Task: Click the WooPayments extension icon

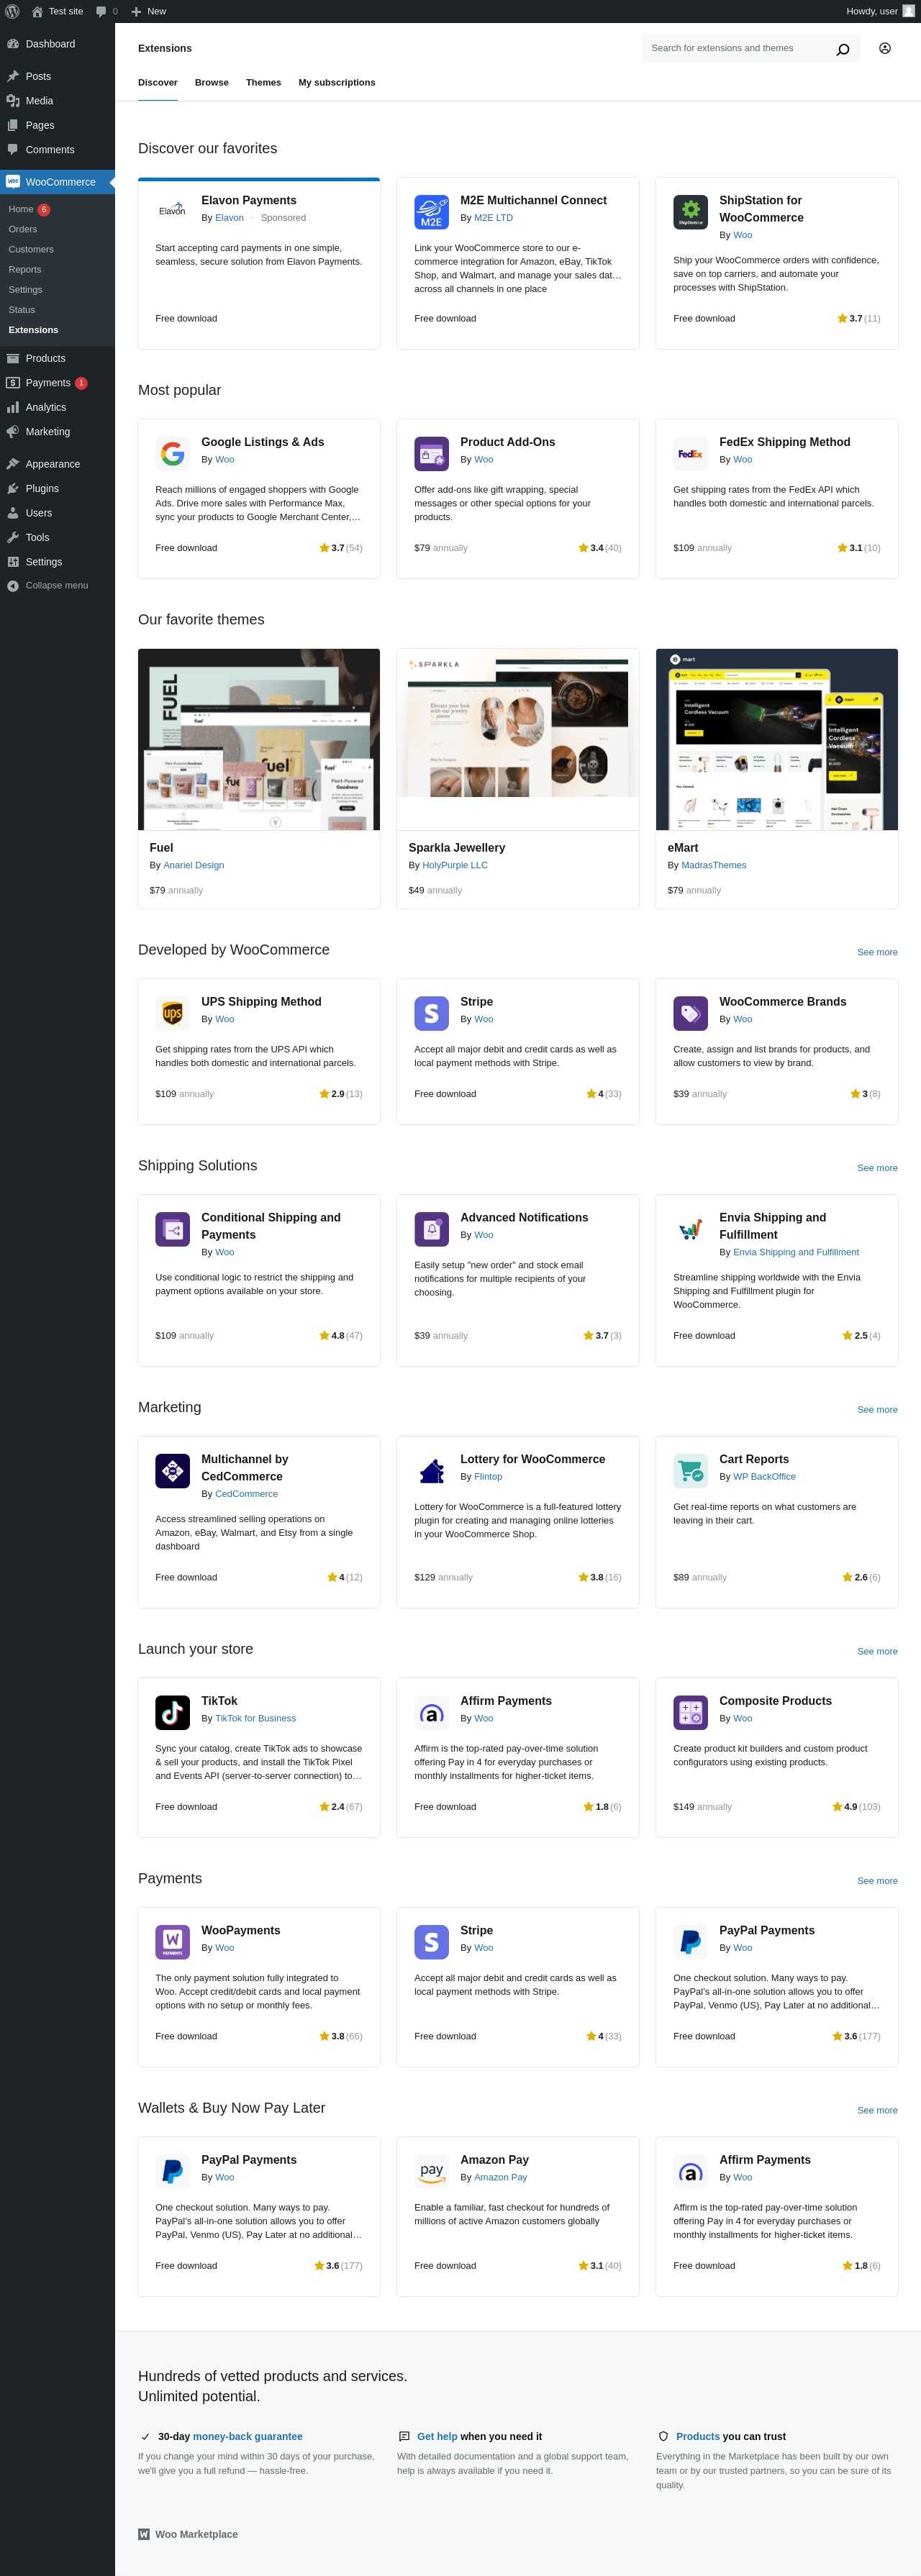Action: pos(172,1942)
